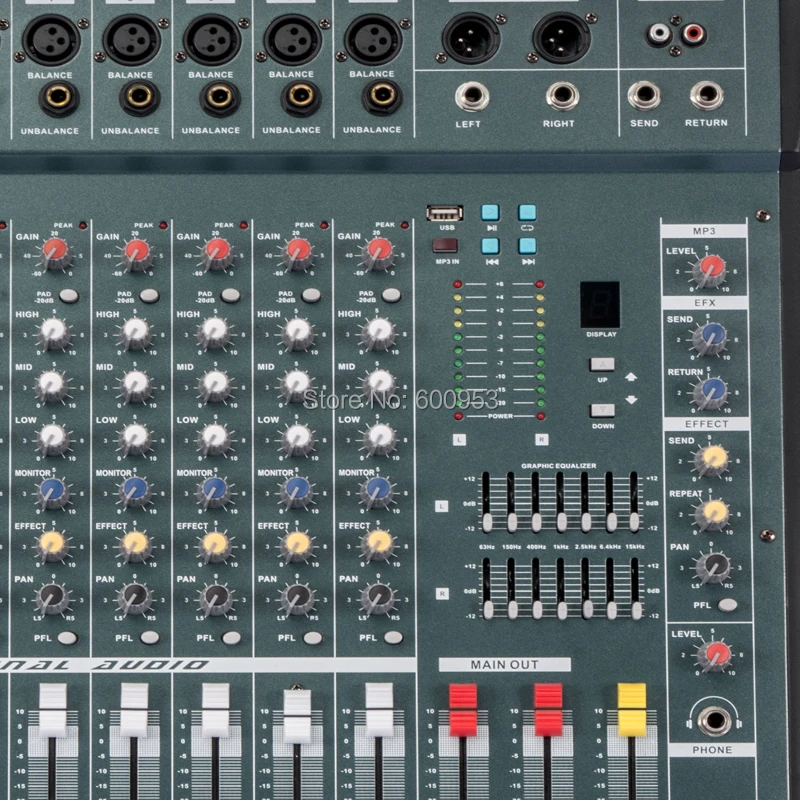The height and width of the screenshot is (800, 800).
Task: Click the DOWN program button
Action: click(x=603, y=410)
